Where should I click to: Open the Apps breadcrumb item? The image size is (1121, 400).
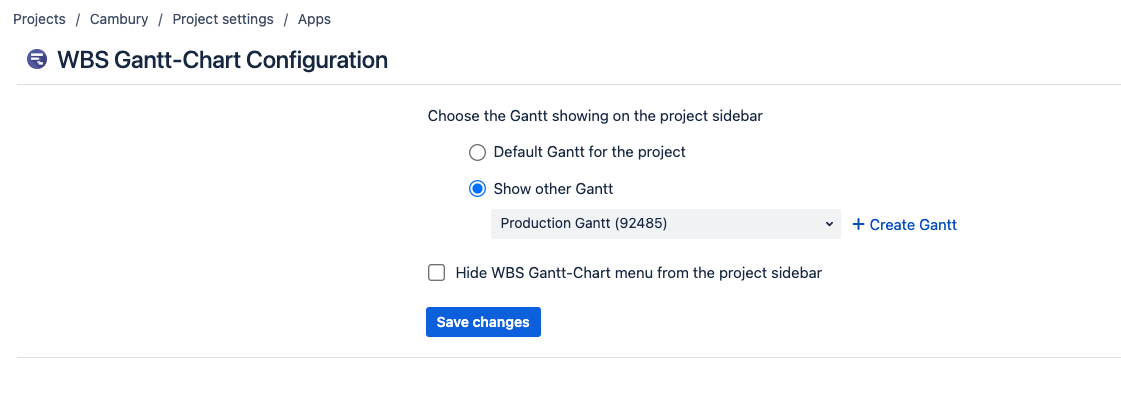(x=314, y=19)
